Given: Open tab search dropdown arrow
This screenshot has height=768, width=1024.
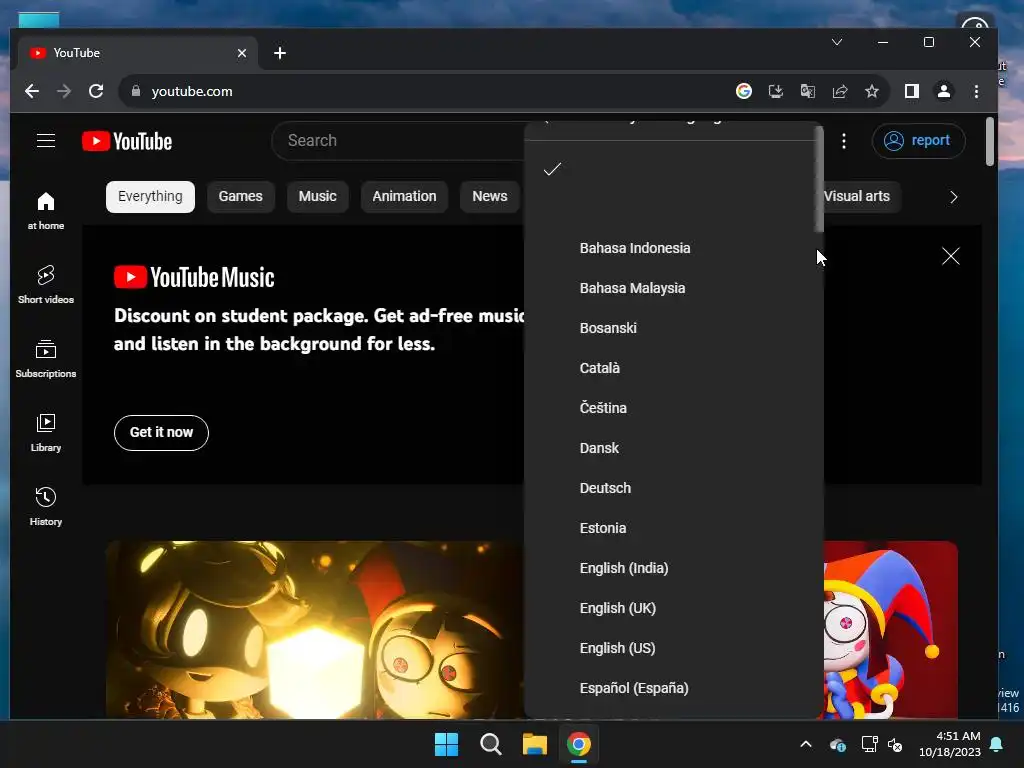Looking at the screenshot, I should [837, 42].
